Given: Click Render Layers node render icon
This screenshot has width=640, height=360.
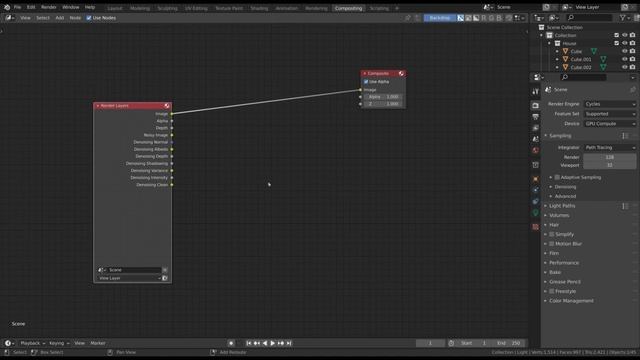Looking at the screenshot, I should (x=167, y=106).
